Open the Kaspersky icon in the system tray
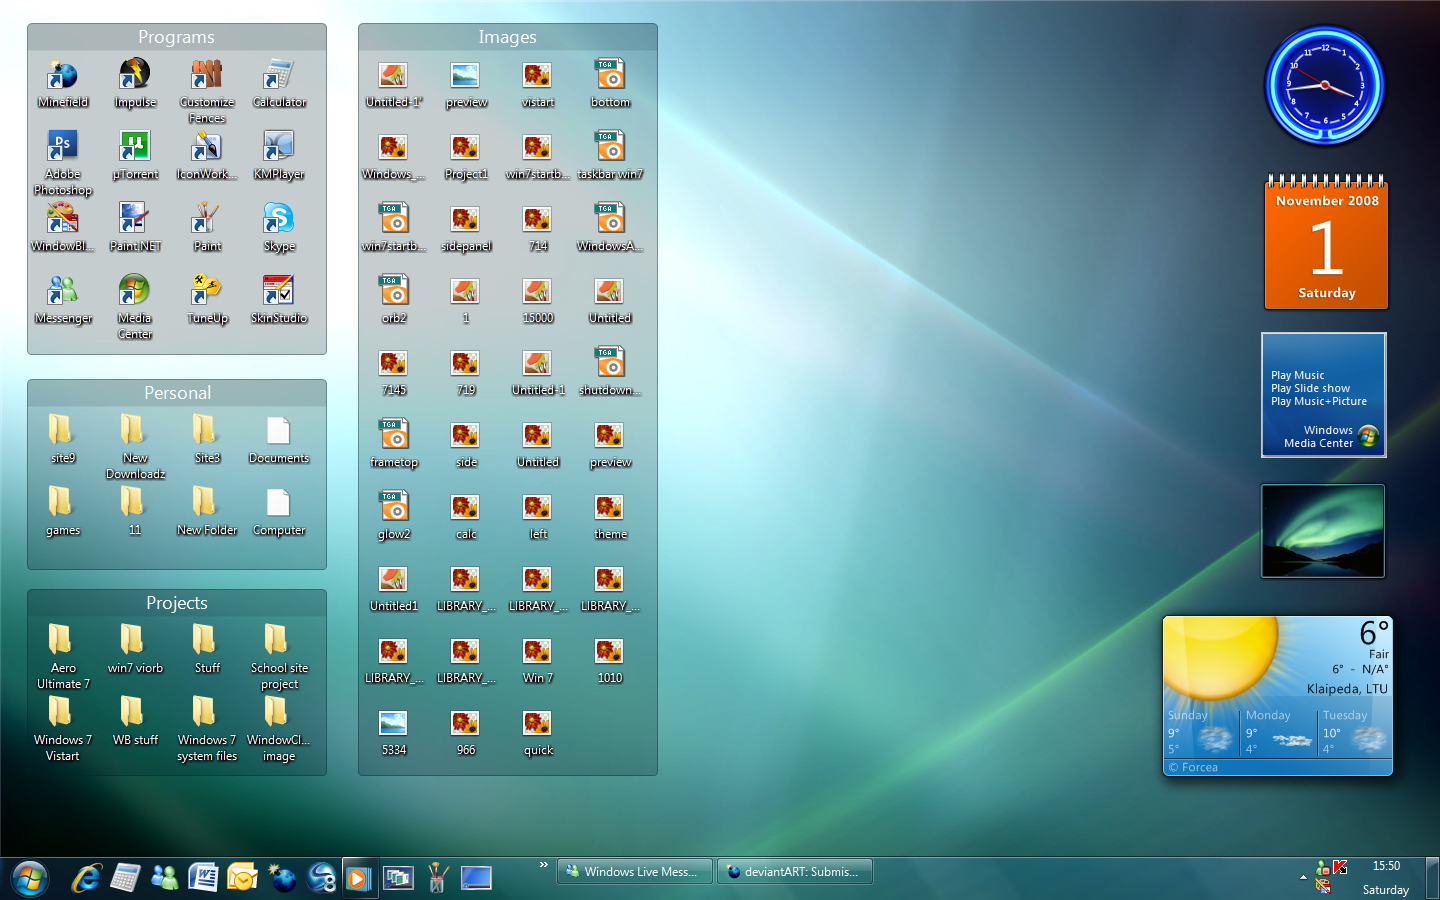 (x=1338, y=868)
